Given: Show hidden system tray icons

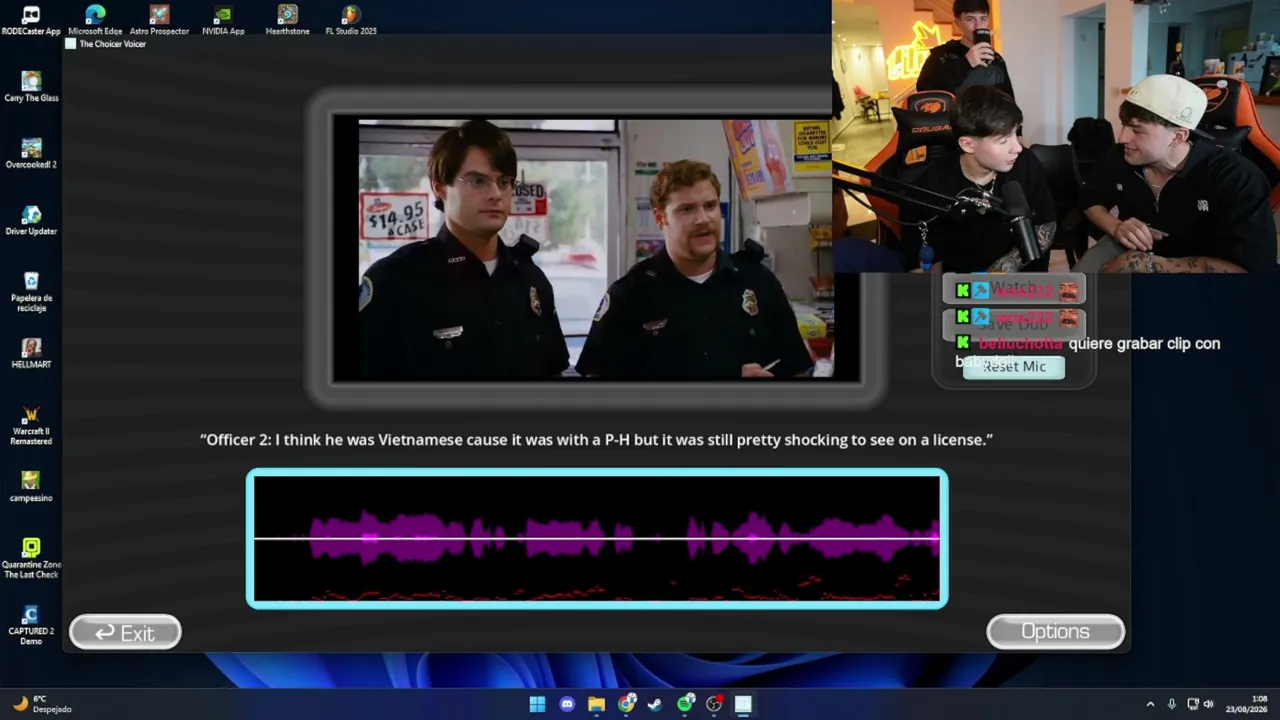Looking at the screenshot, I should tap(1150, 704).
